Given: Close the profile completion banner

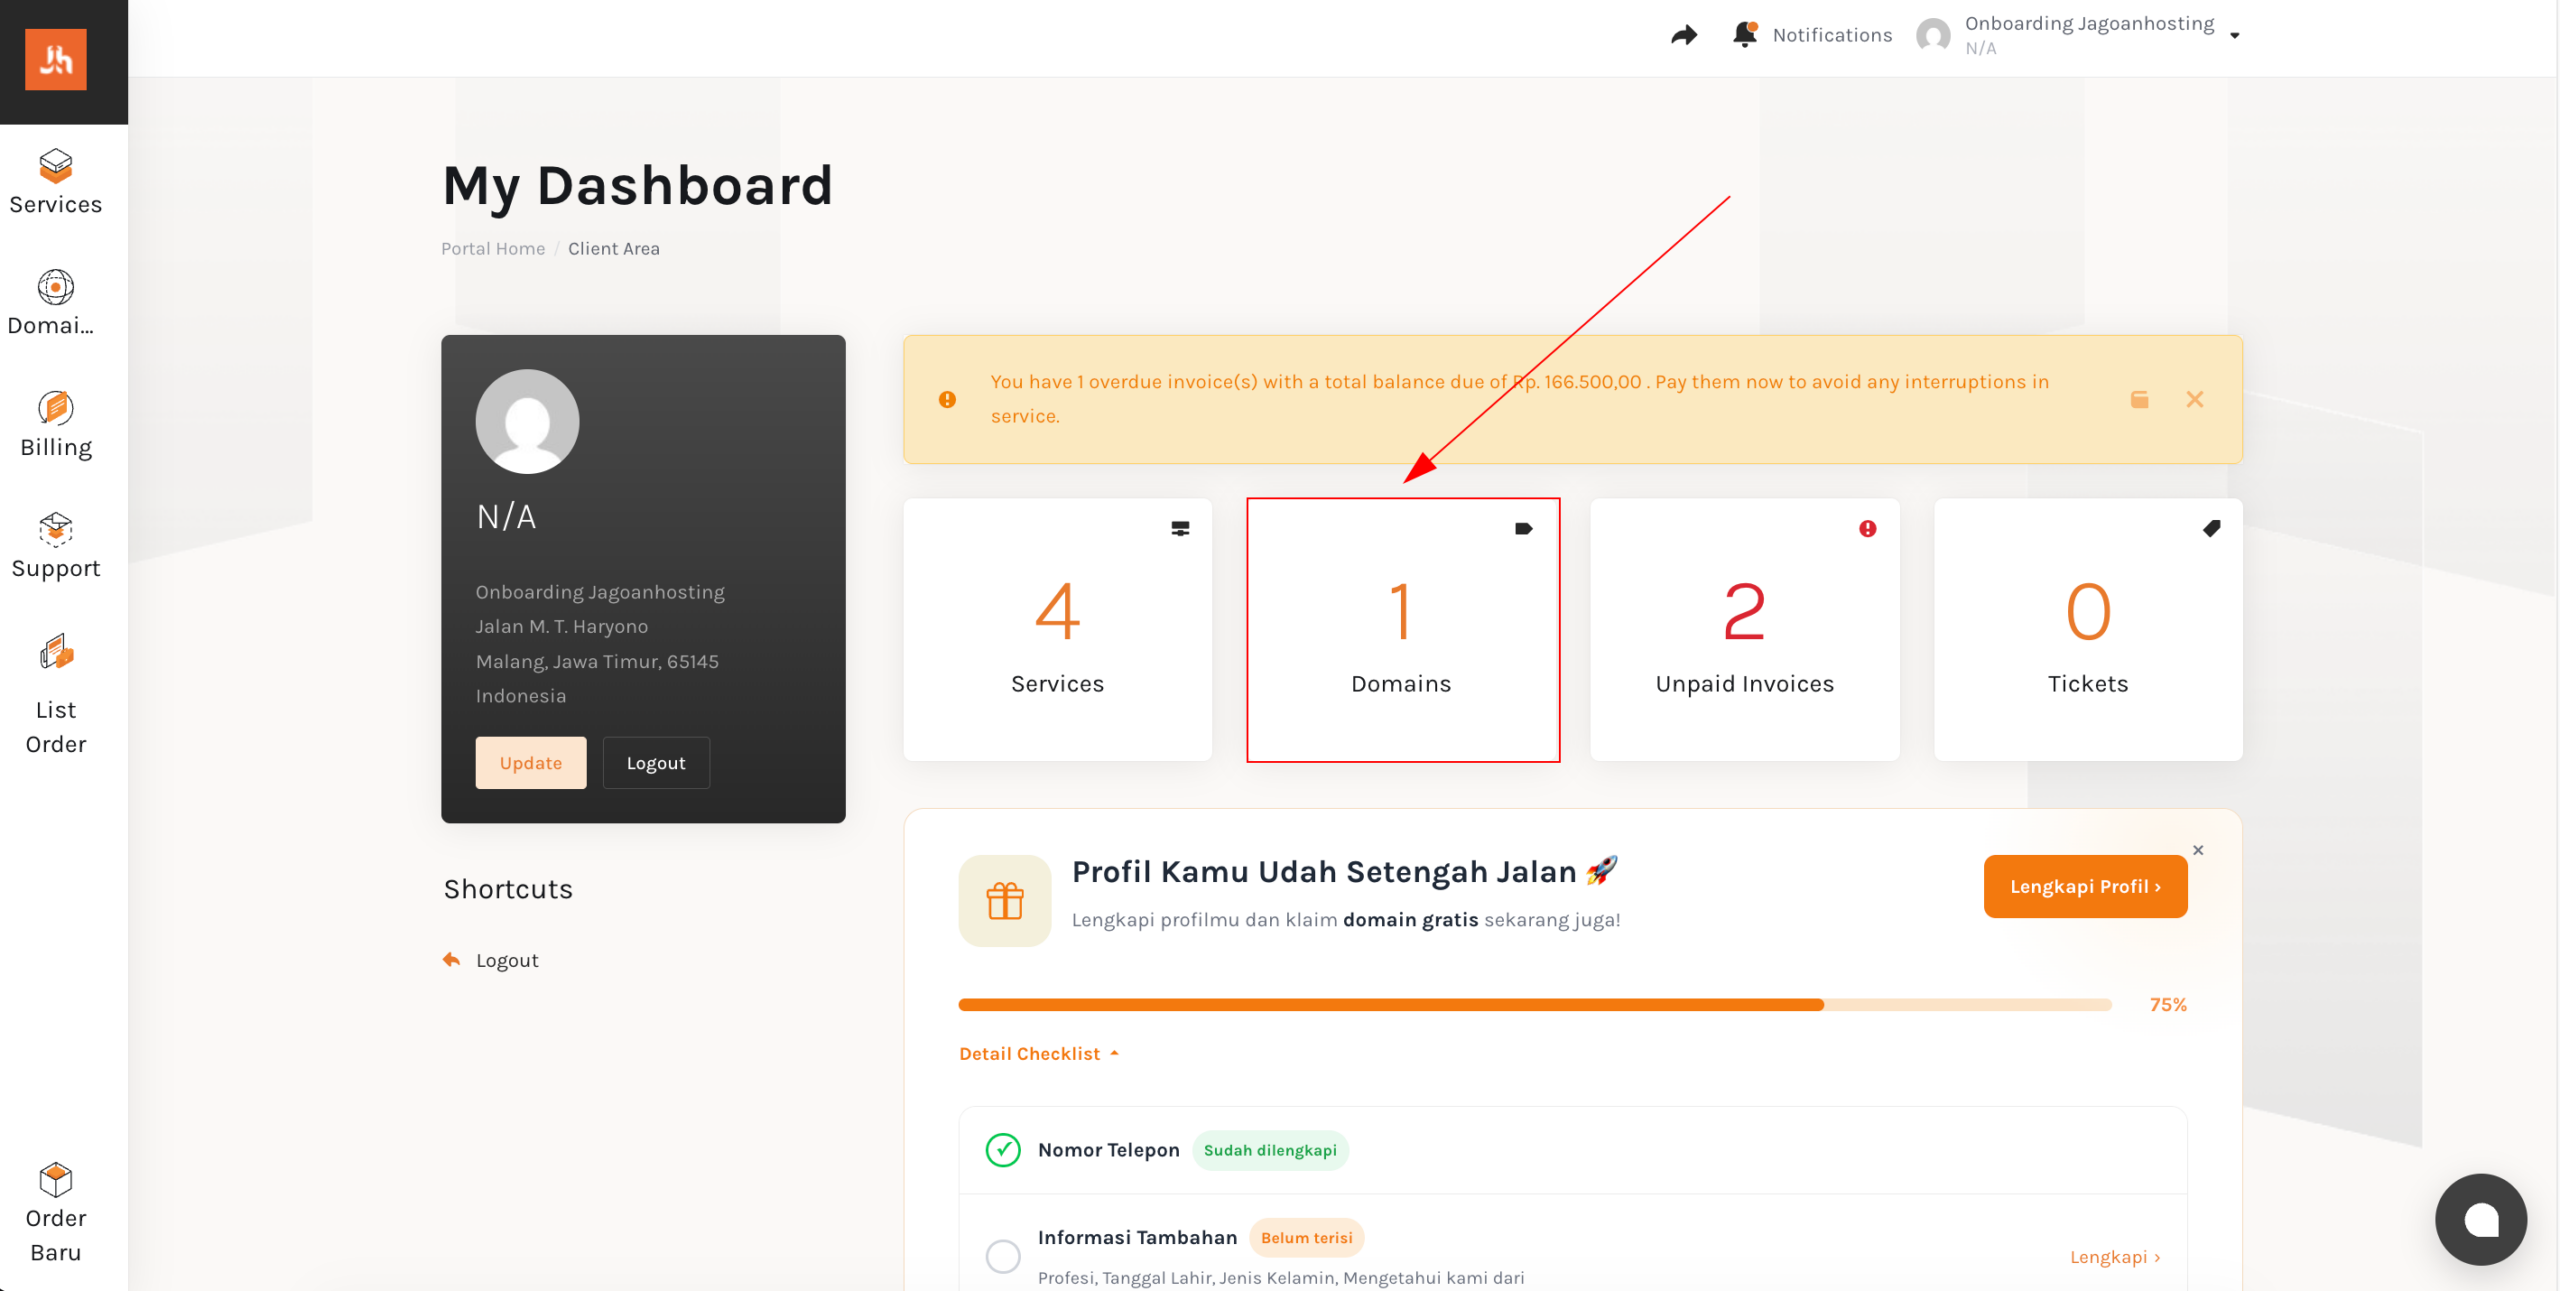Looking at the screenshot, I should tap(2198, 850).
